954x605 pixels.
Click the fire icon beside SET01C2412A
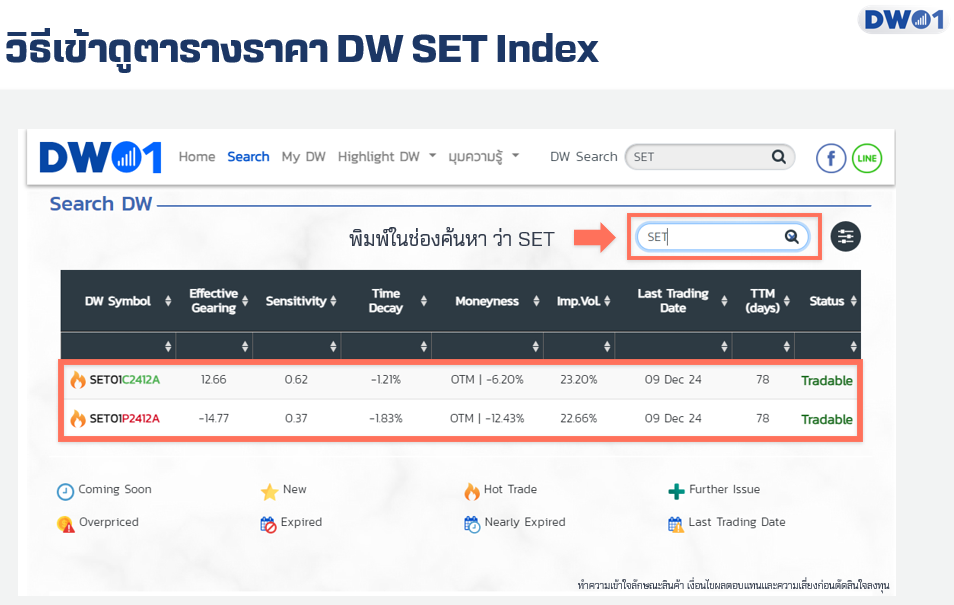[77, 380]
